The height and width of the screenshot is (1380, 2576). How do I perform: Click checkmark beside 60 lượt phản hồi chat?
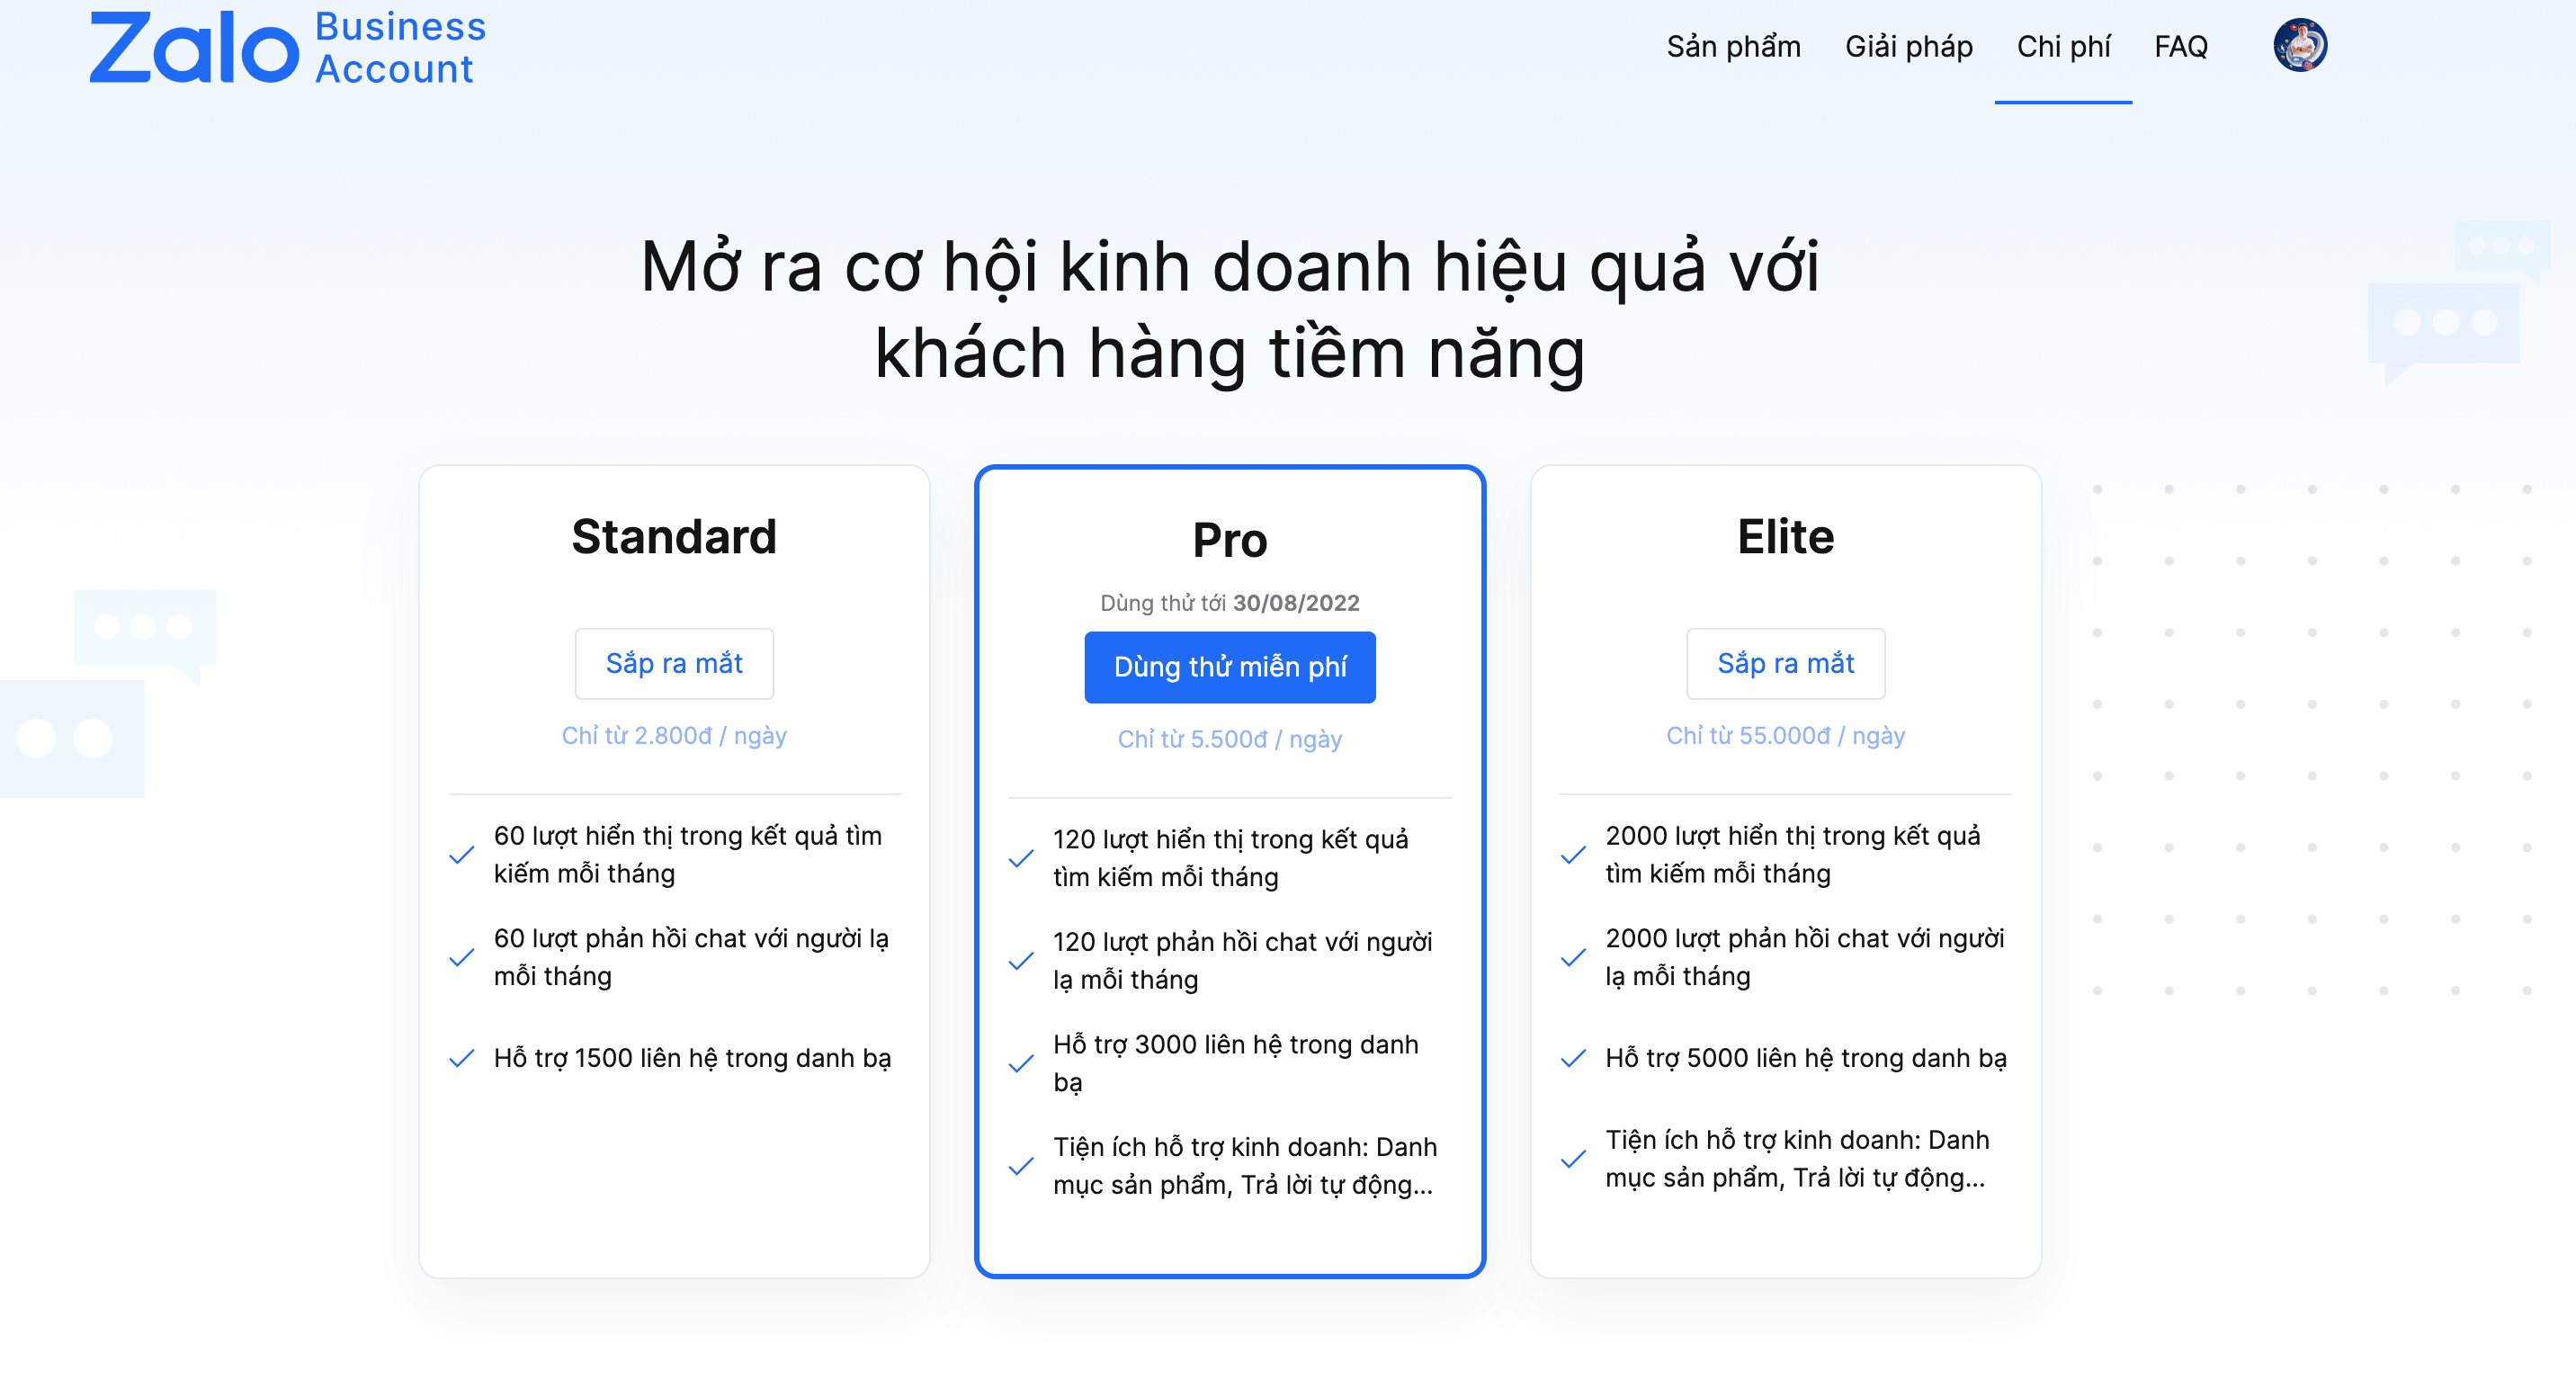[461, 958]
